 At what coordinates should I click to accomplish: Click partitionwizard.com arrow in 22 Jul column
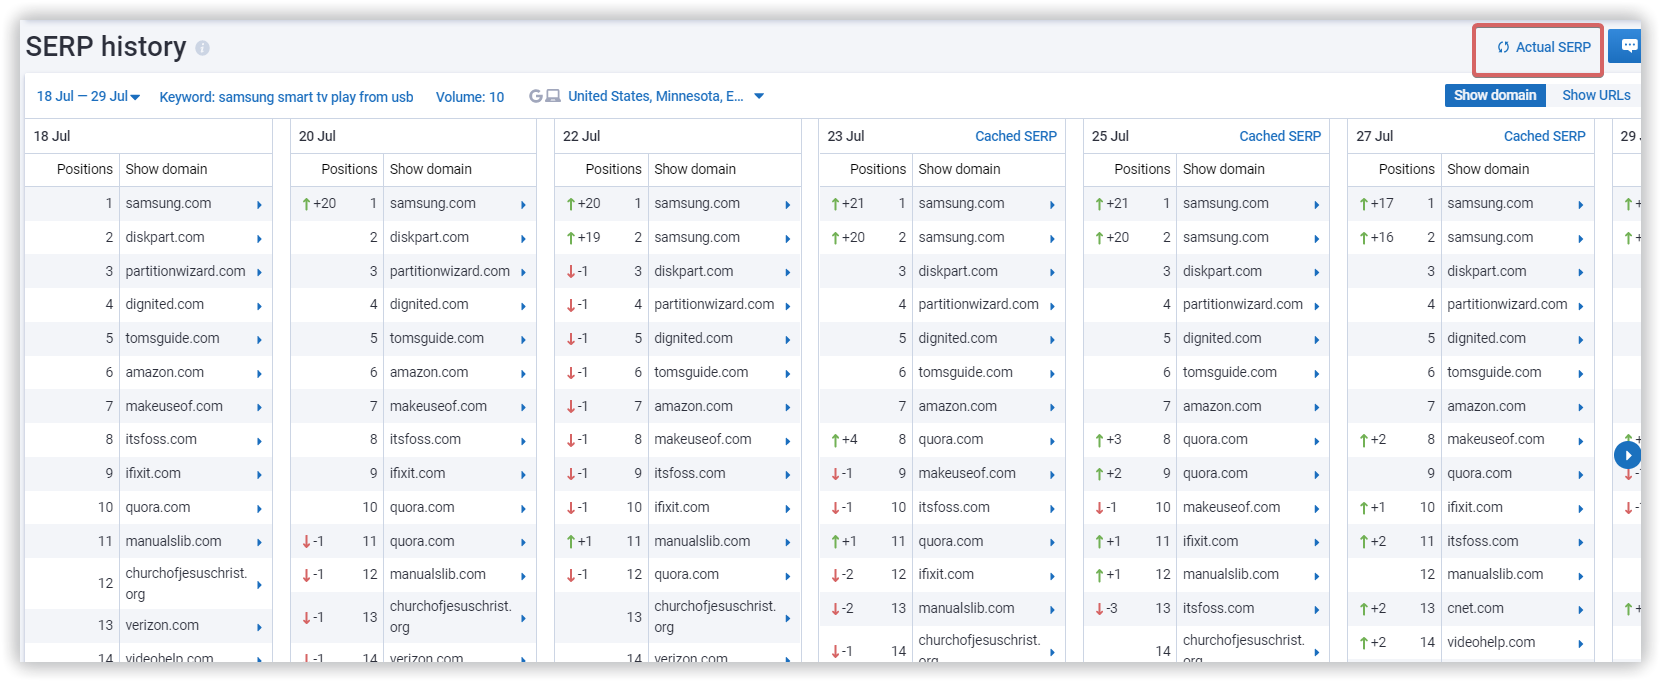coord(788,306)
